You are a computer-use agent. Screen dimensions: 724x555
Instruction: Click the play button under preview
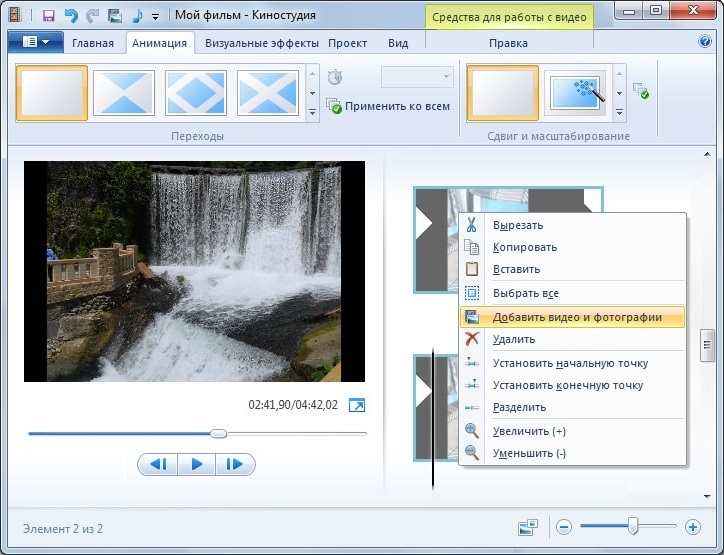pos(196,464)
